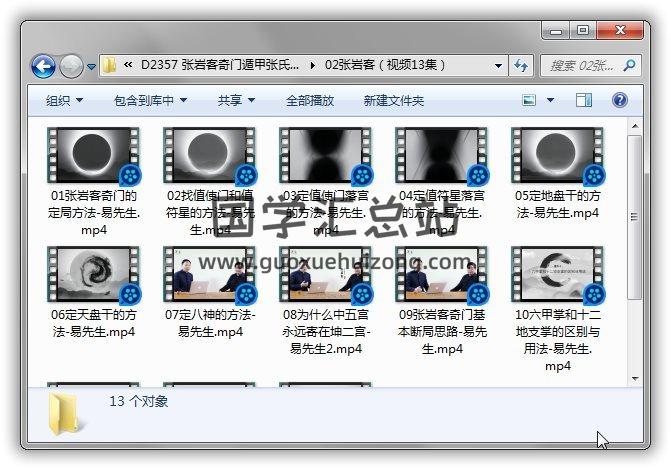Click the Back navigation arrow
Viewport: 671px width, 470px height.
coord(43,67)
